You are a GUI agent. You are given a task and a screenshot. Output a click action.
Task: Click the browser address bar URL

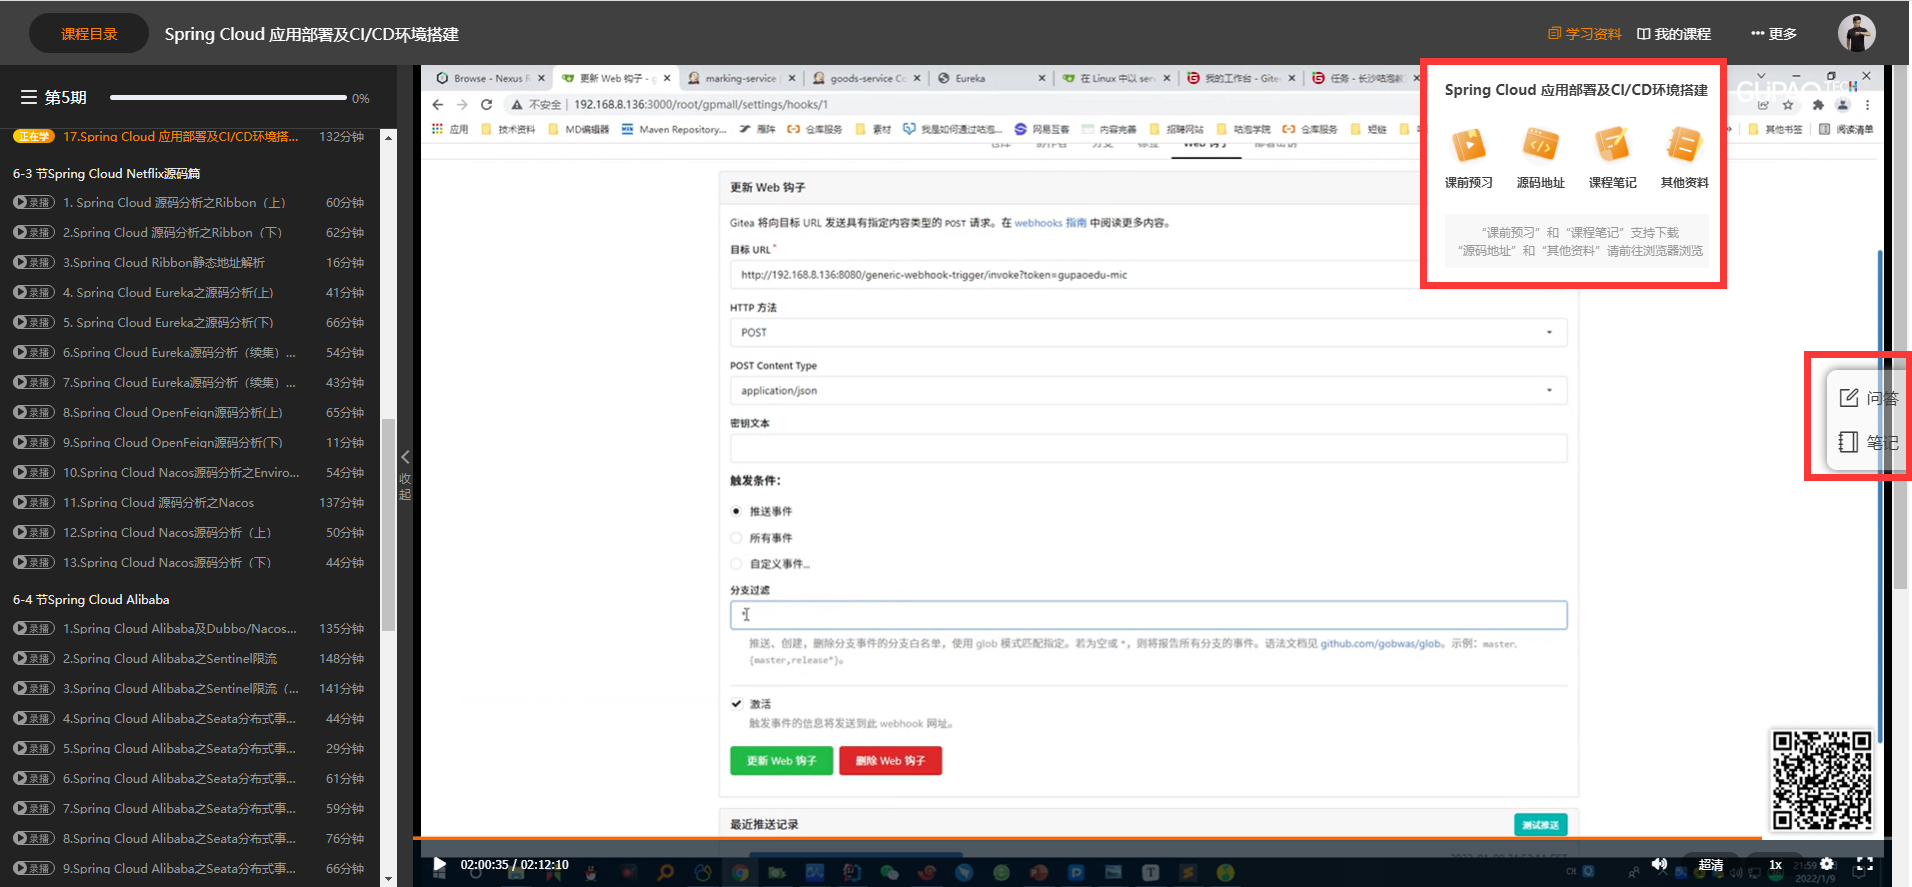click(x=701, y=104)
